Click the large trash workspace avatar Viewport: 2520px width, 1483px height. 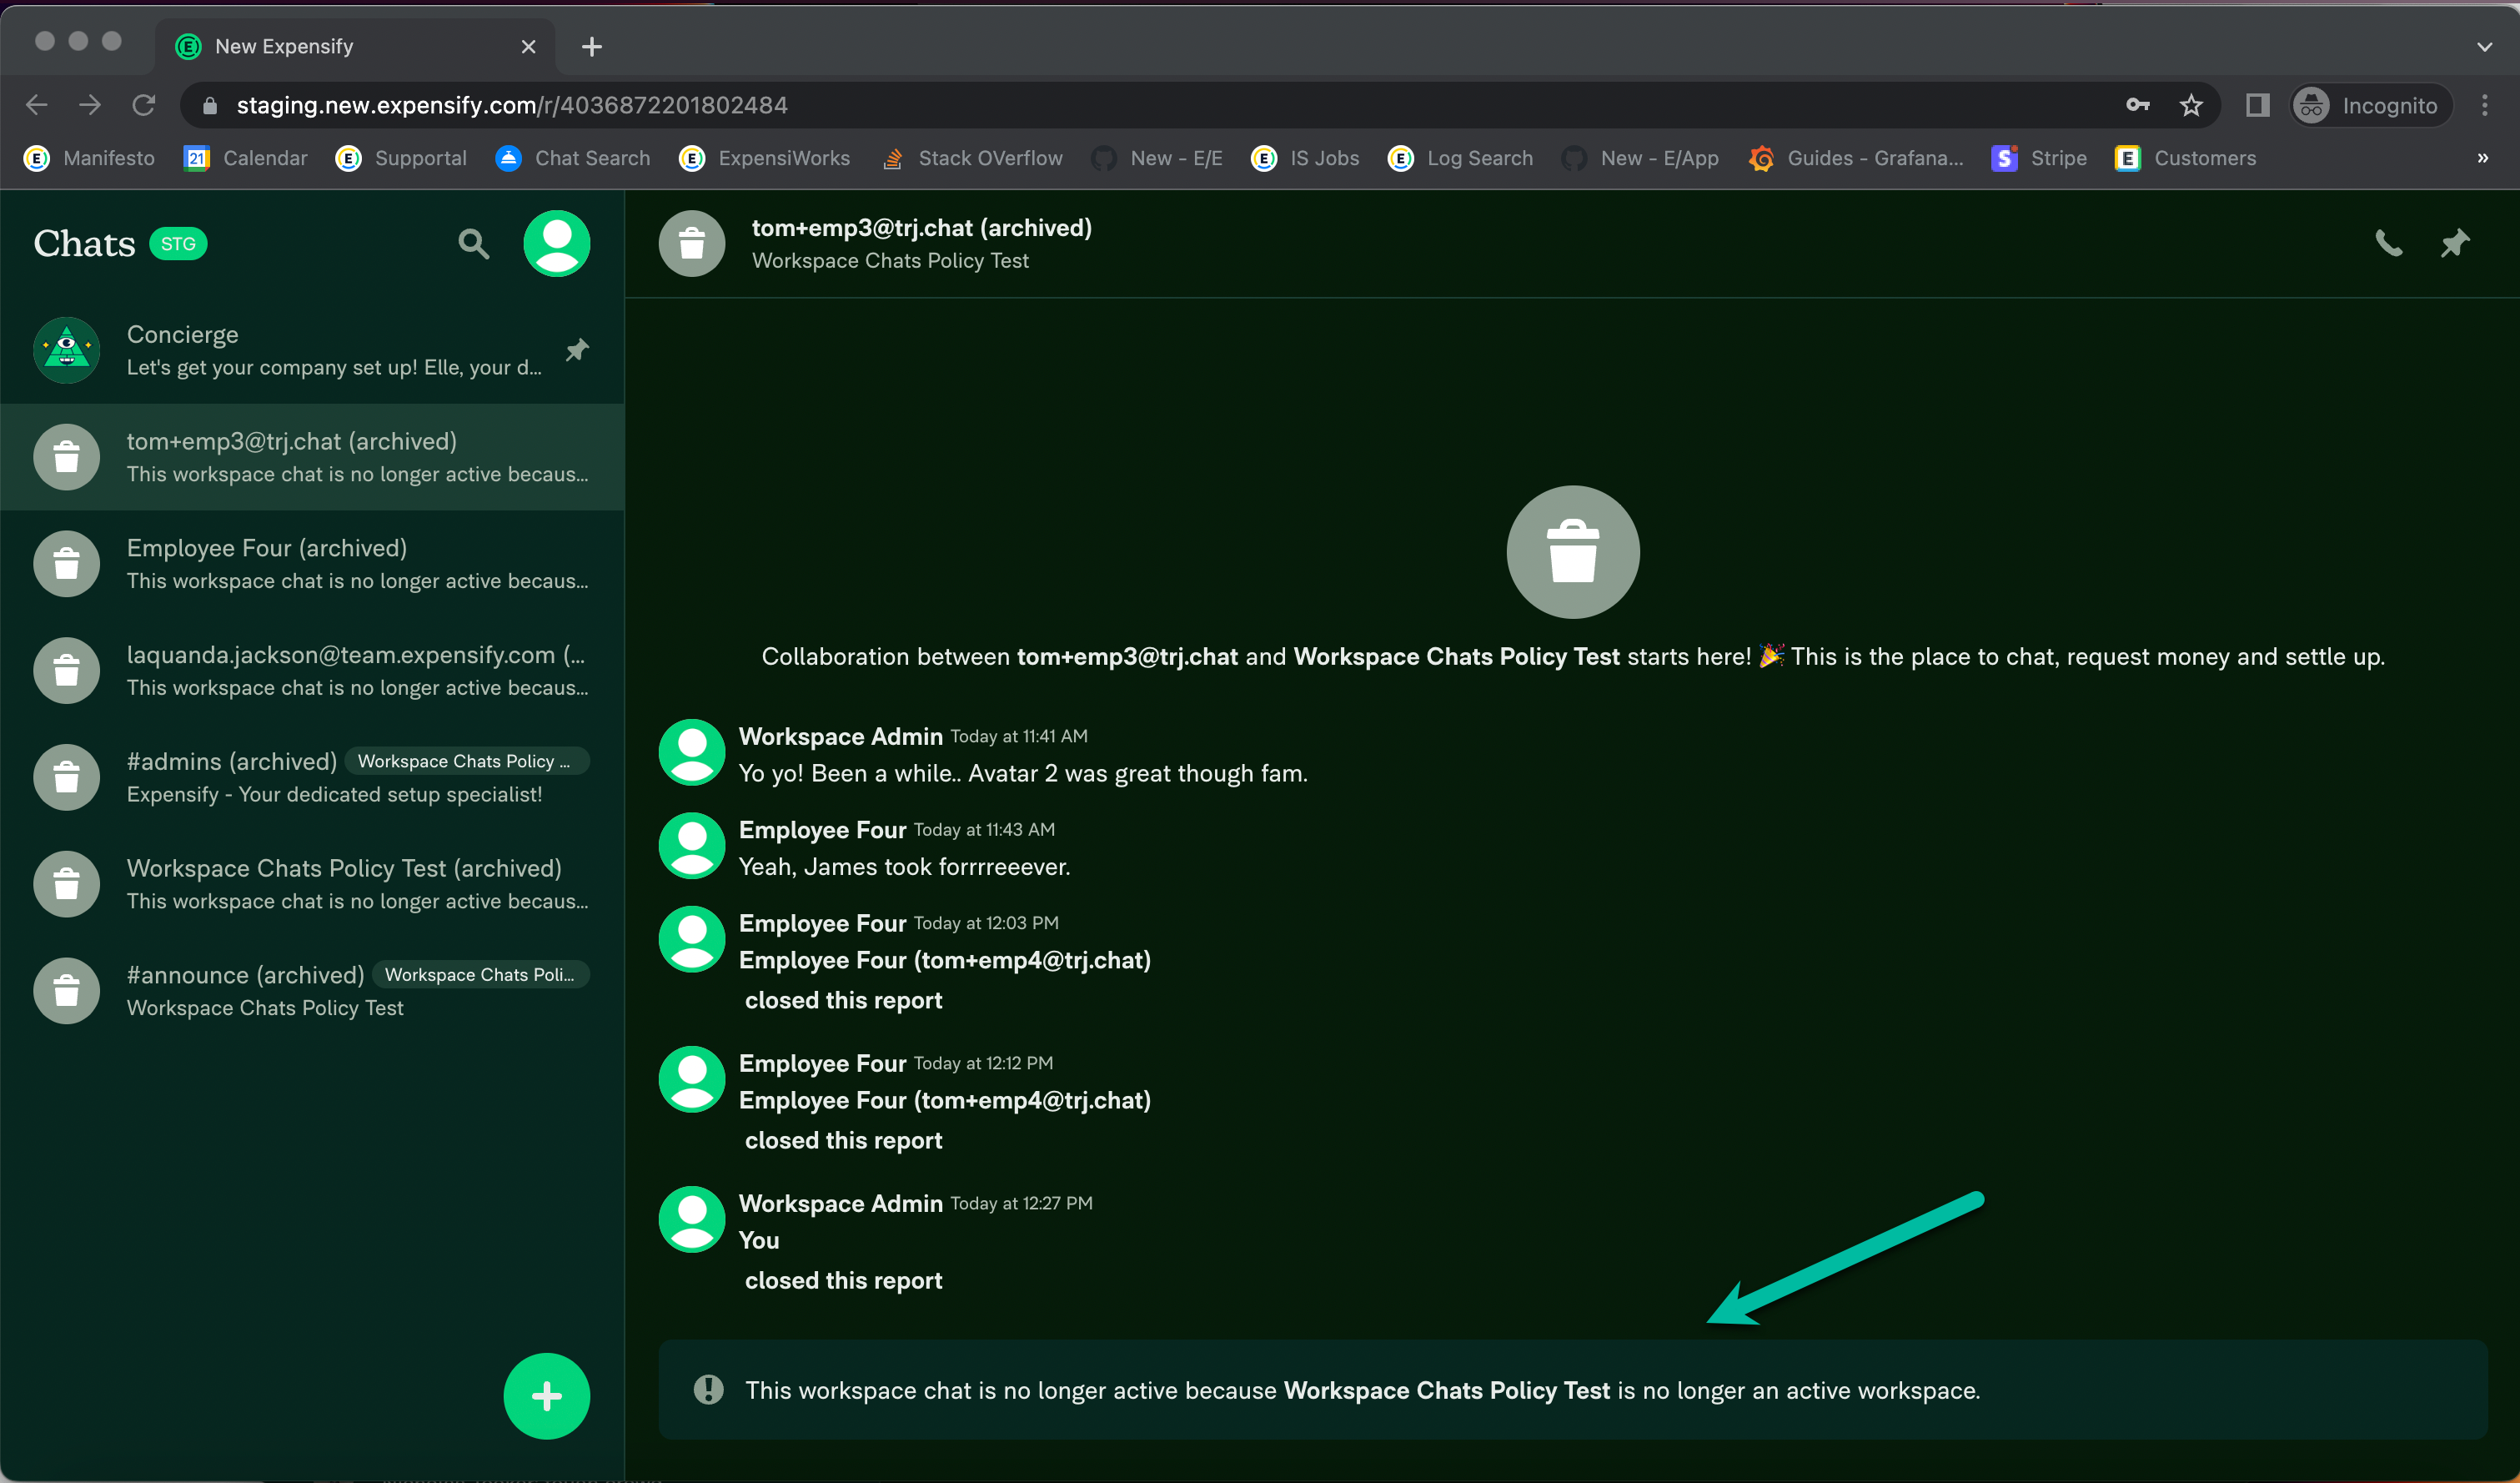point(1572,552)
